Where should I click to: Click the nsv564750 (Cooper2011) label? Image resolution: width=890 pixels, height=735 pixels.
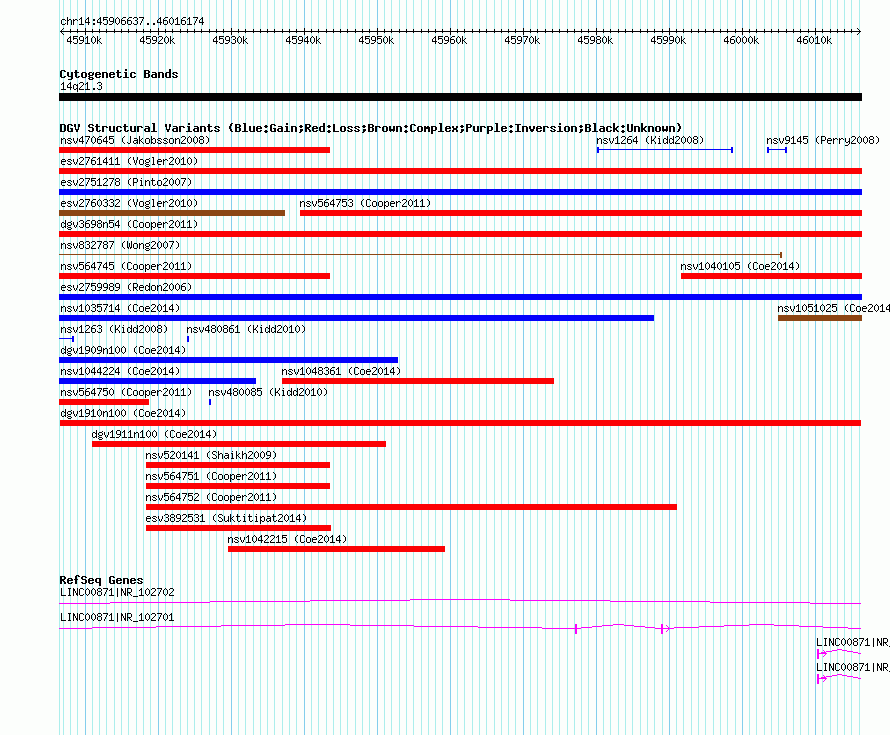tap(126, 392)
